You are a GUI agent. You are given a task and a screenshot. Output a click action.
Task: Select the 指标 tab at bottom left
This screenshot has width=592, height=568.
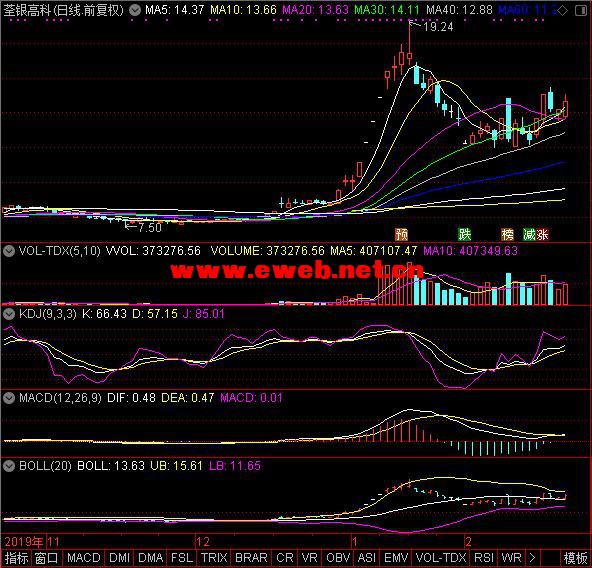16,558
